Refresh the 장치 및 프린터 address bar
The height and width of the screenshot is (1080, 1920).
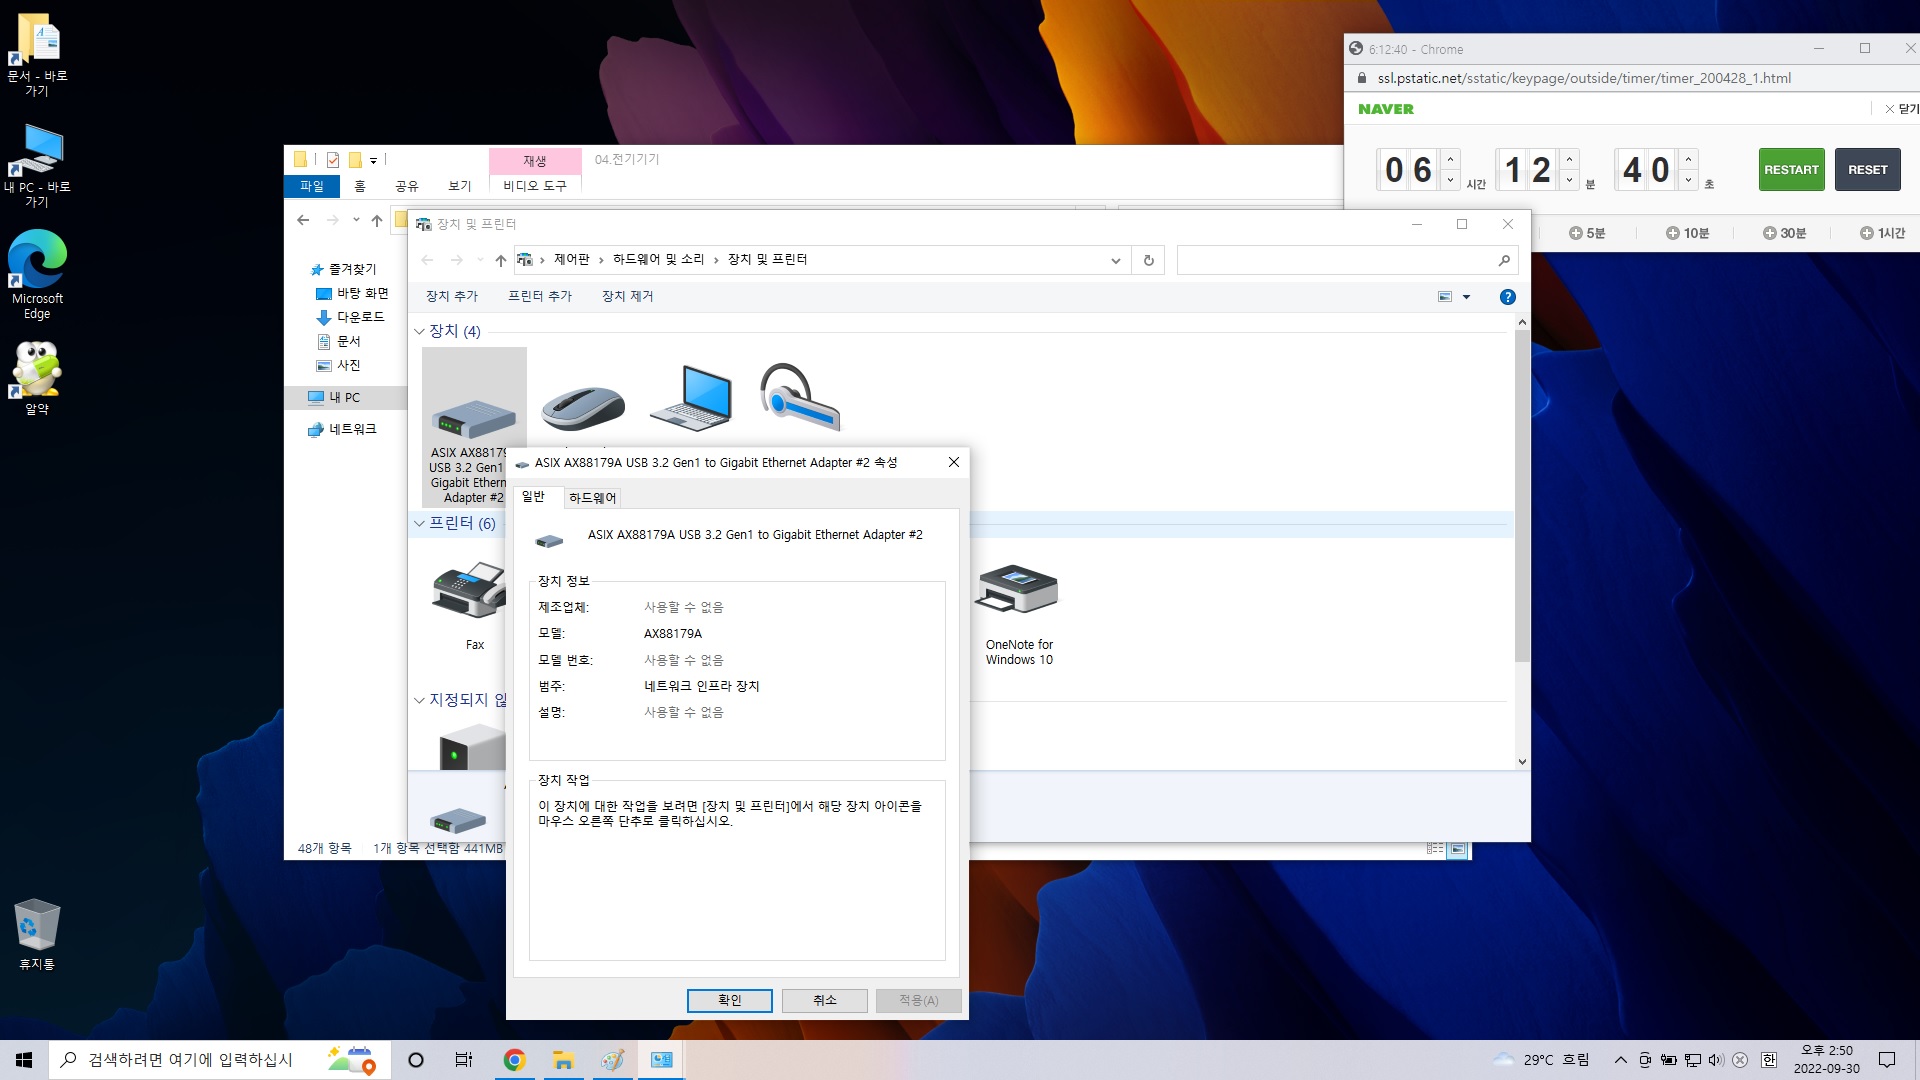[1148, 260]
